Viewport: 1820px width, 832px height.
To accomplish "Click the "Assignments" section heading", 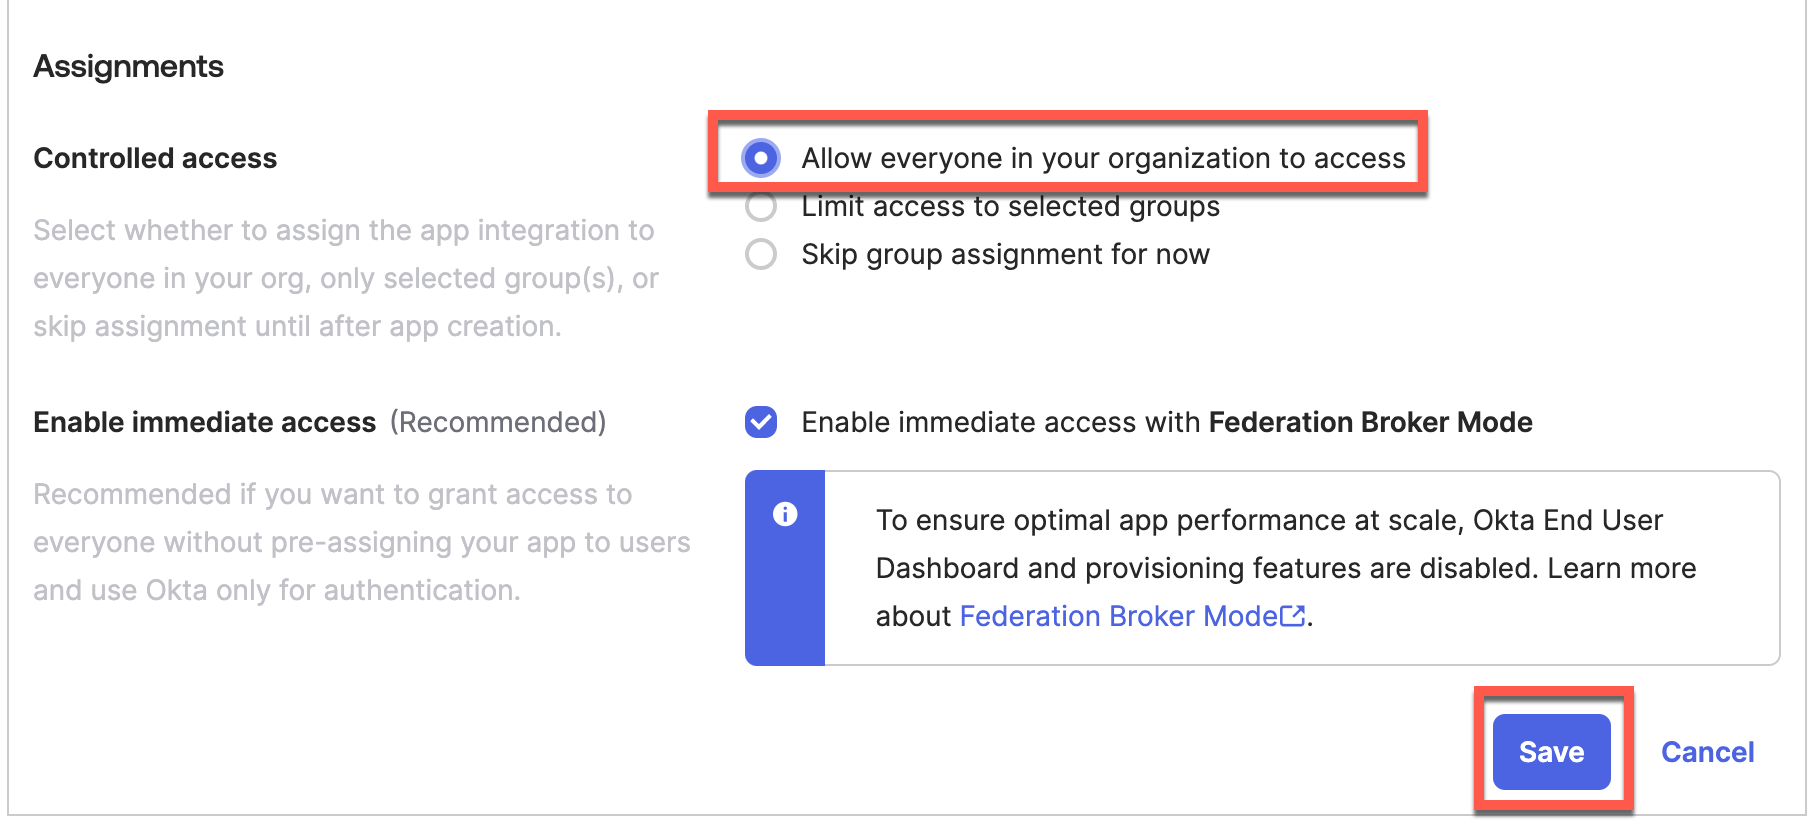I will tap(129, 66).
